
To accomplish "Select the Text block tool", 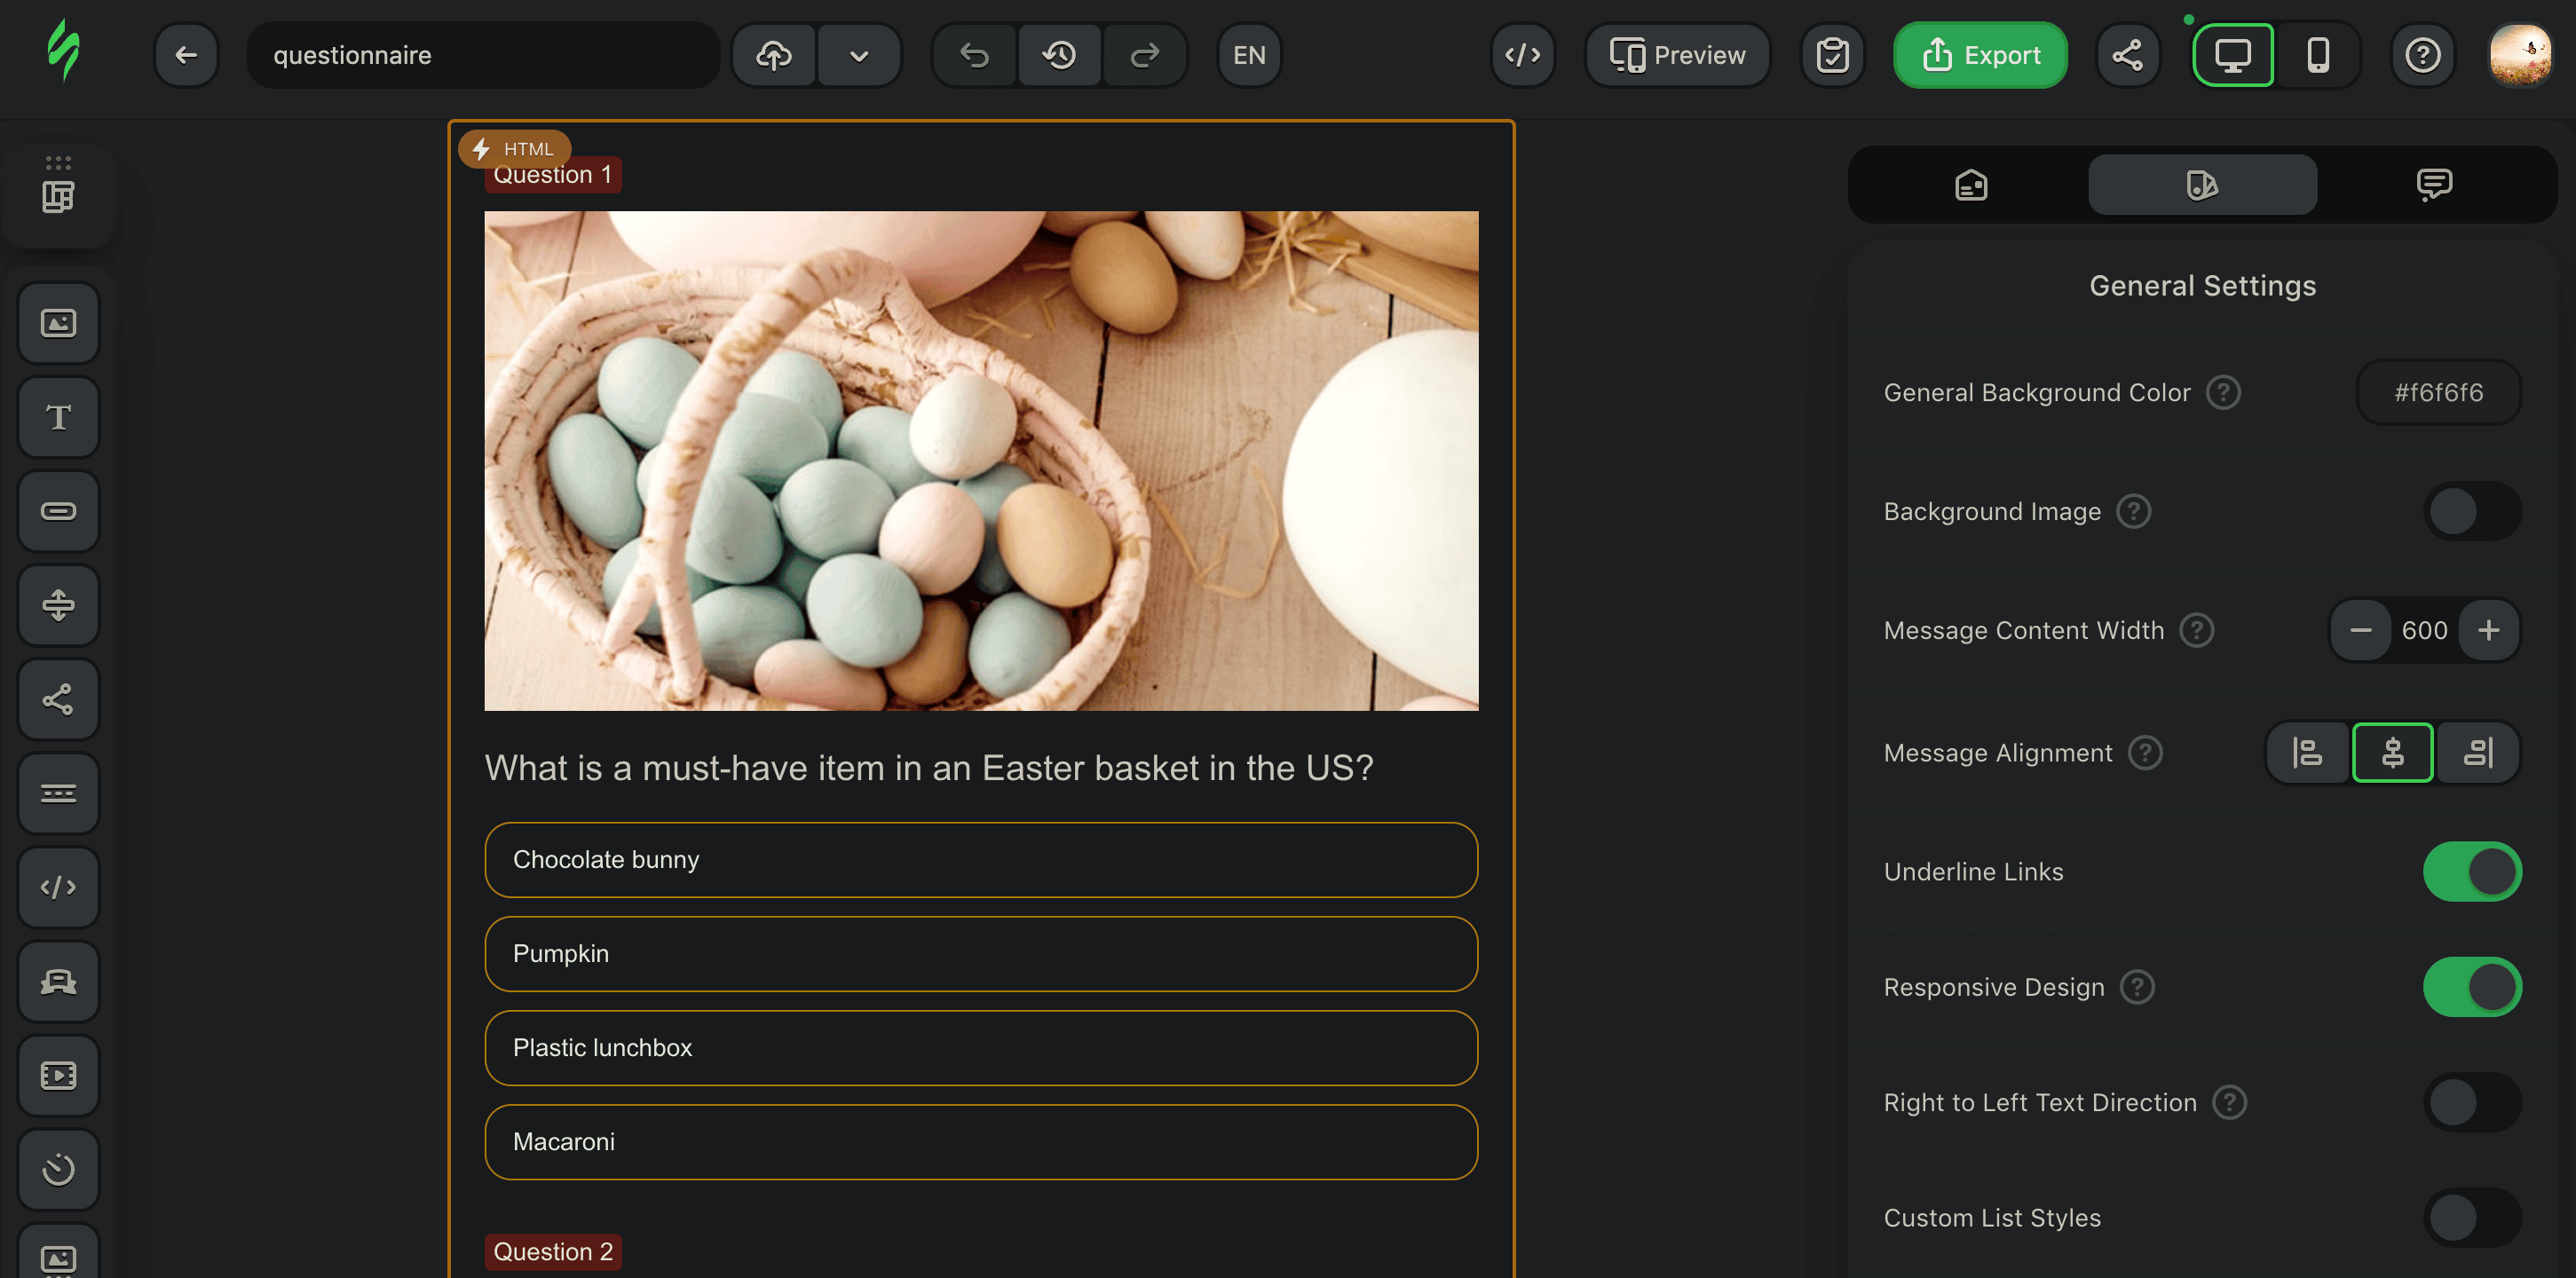I will point(58,417).
